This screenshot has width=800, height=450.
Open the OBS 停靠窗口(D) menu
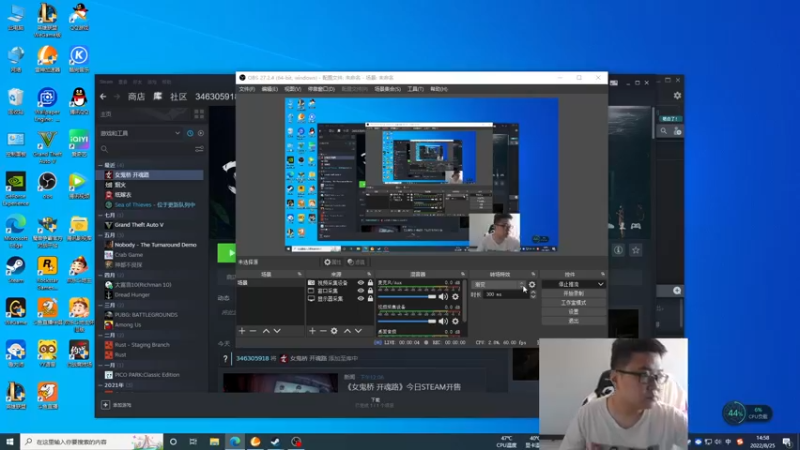321,89
